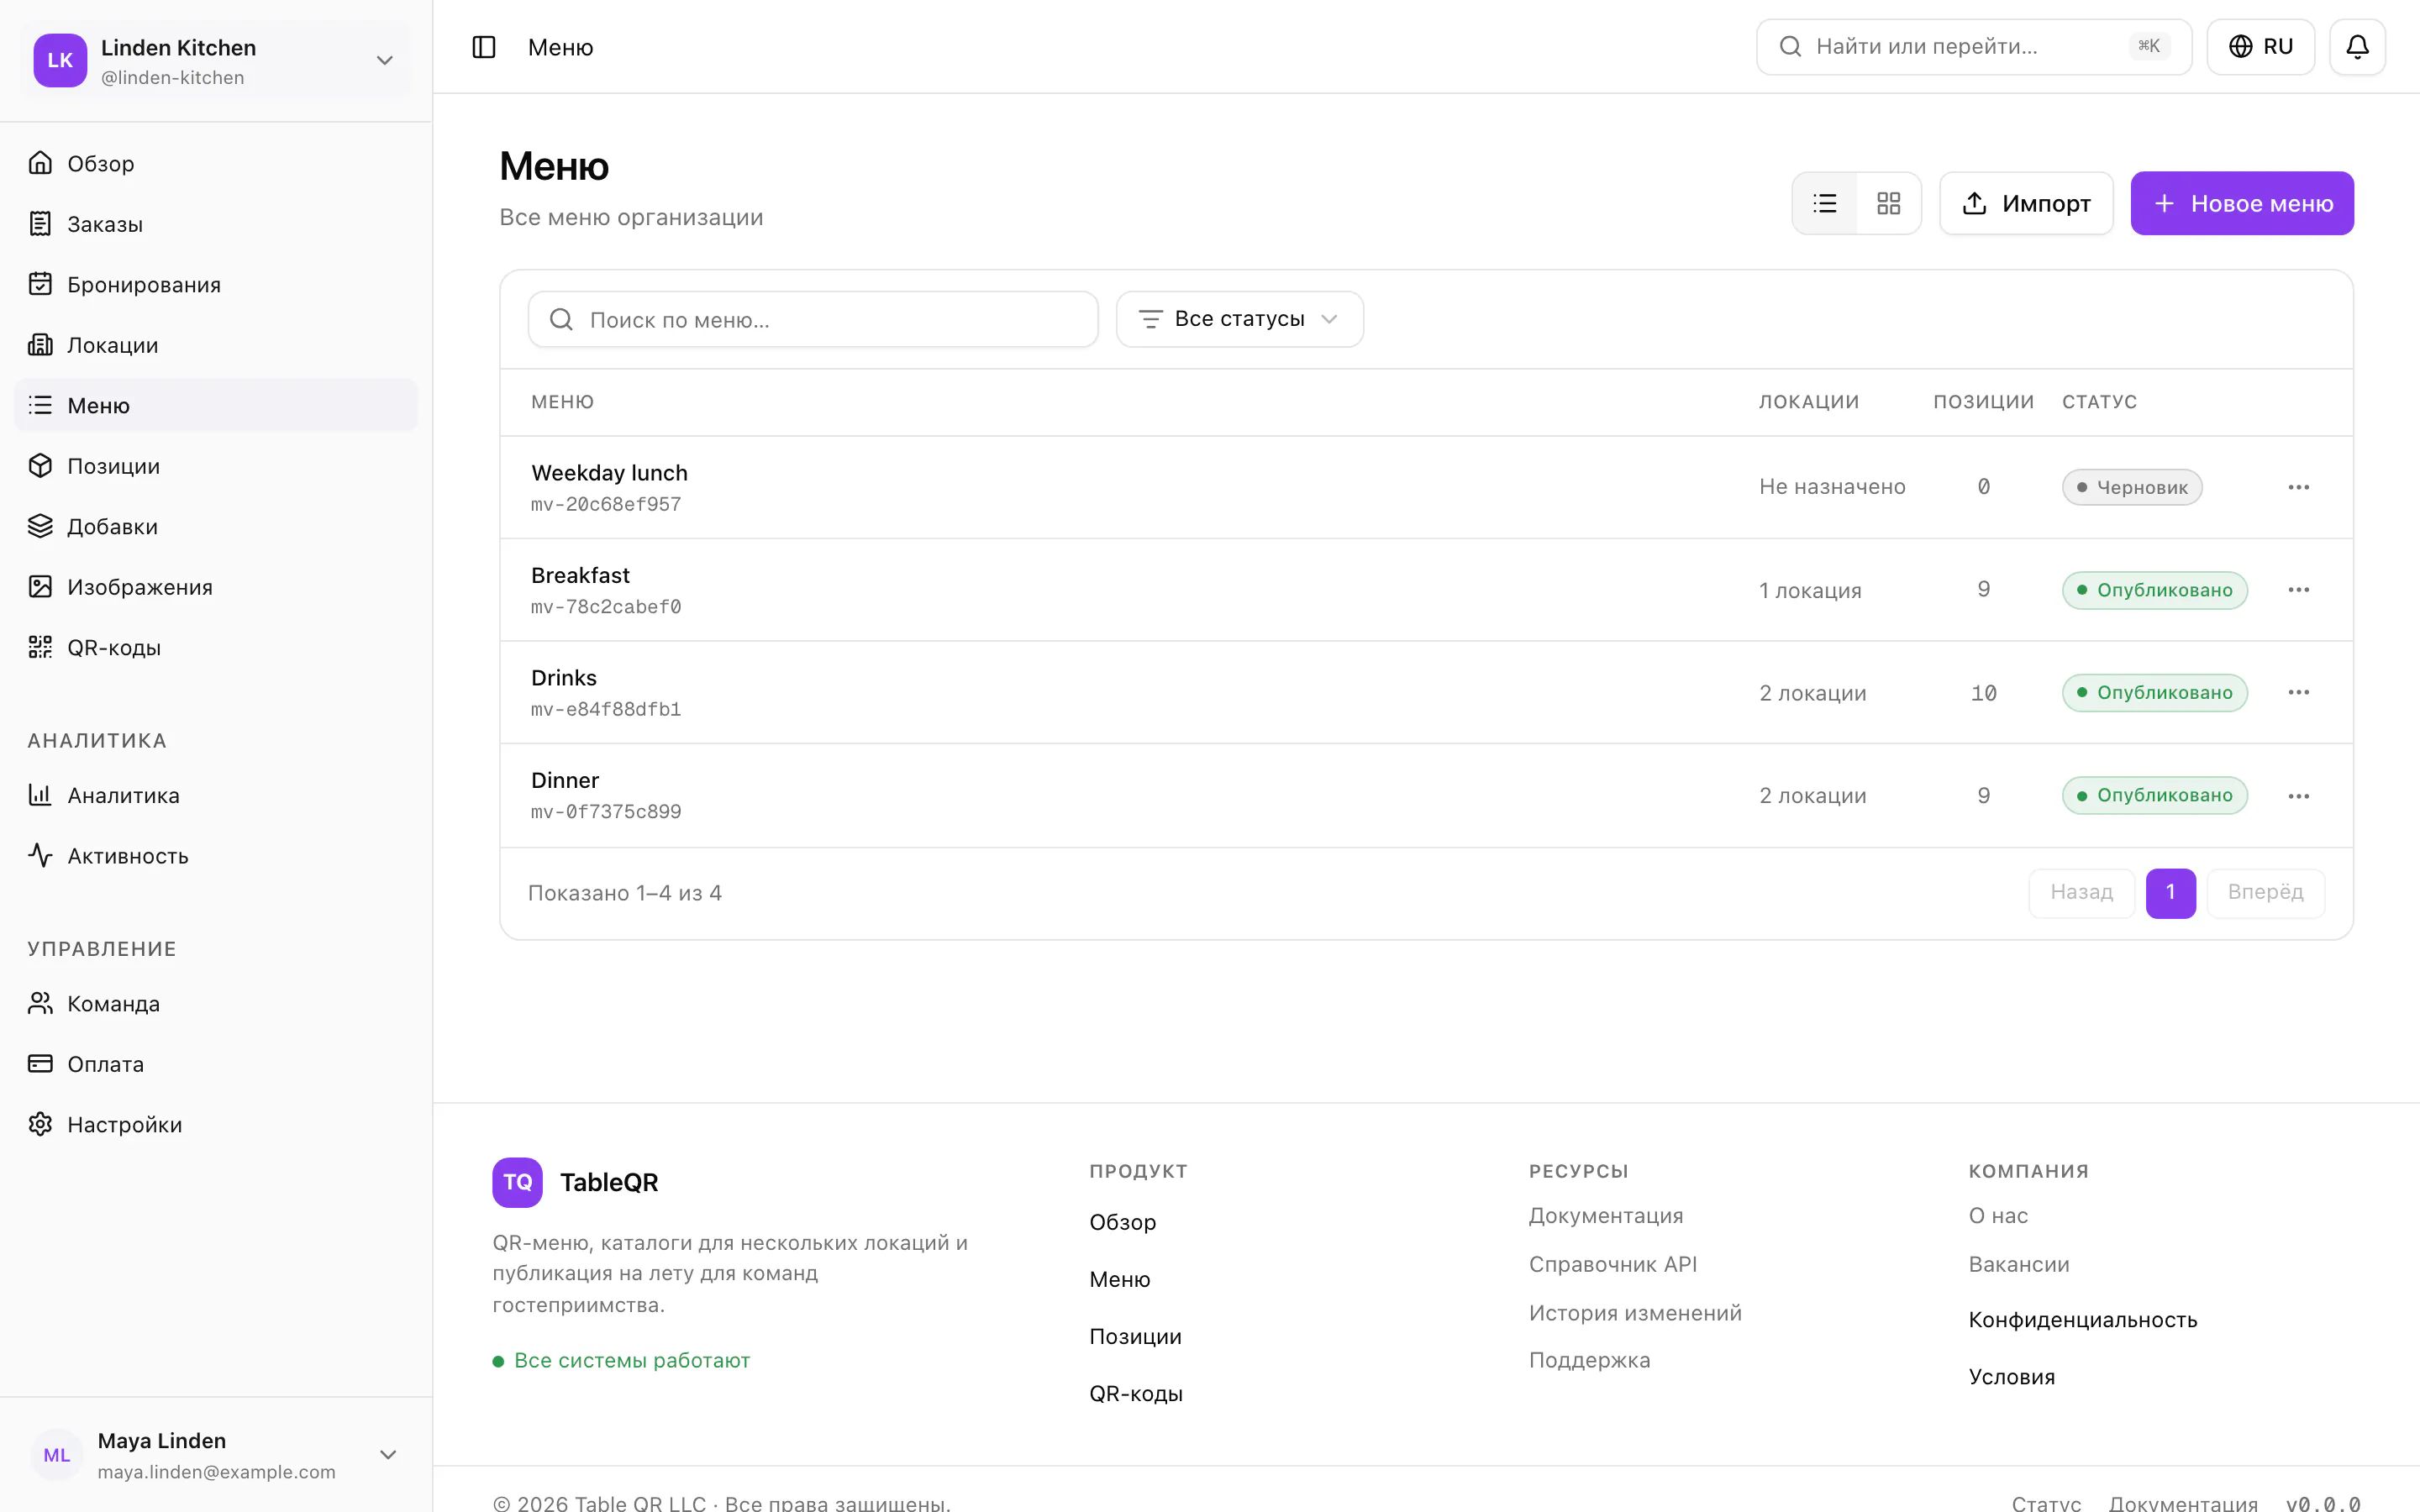Expand Maya Linden user menu
The width and height of the screenshot is (2420, 1512).
tap(216, 1455)
